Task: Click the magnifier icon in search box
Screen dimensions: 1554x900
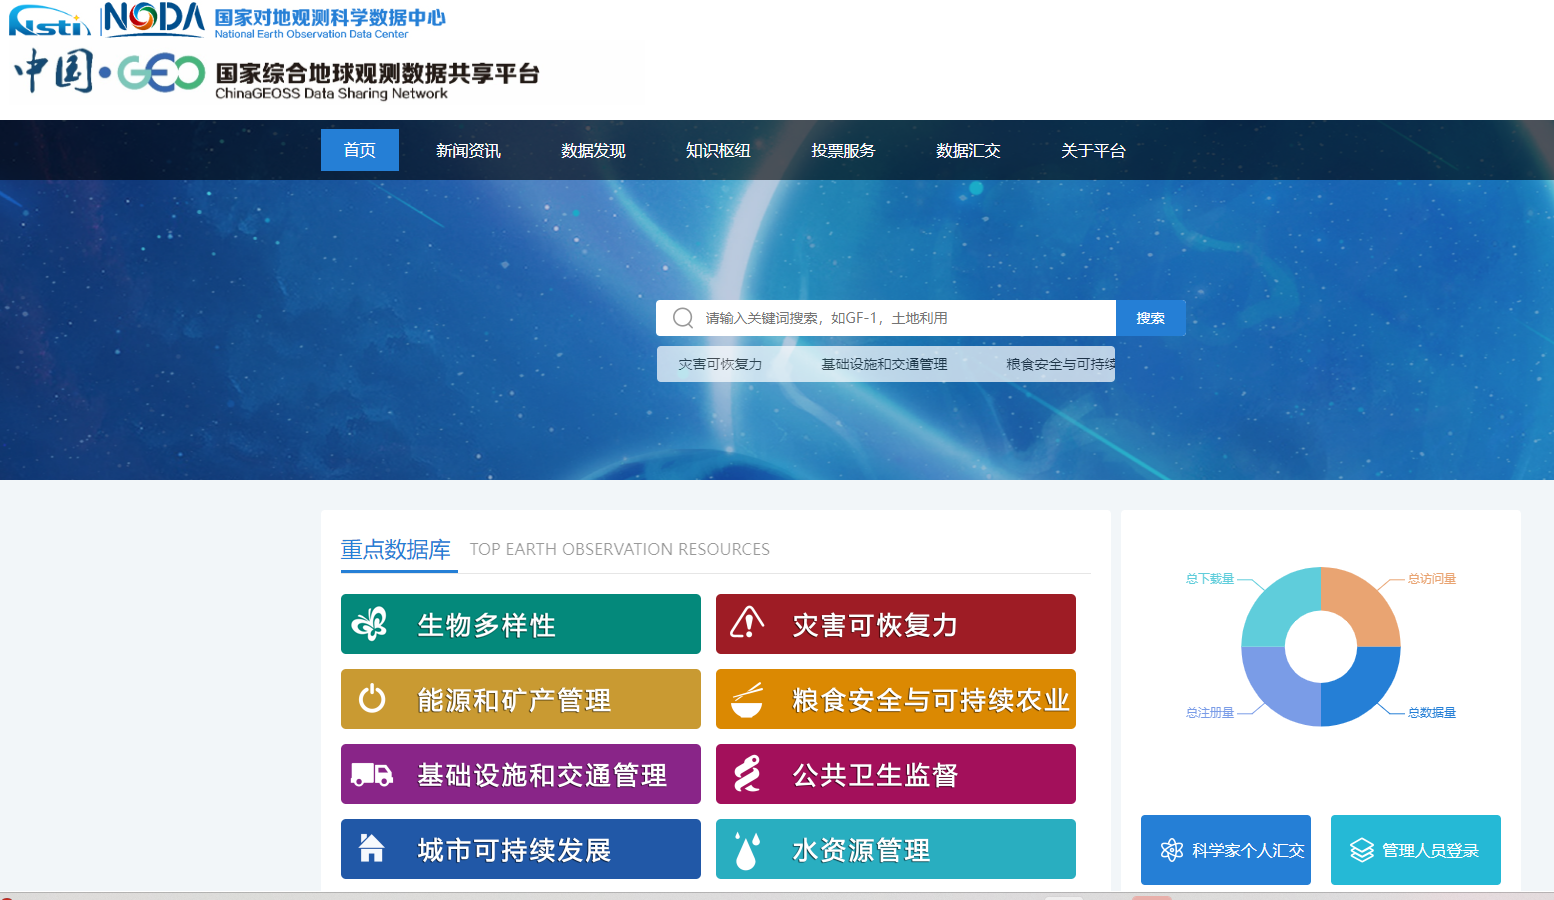Action: coord(683,318)
